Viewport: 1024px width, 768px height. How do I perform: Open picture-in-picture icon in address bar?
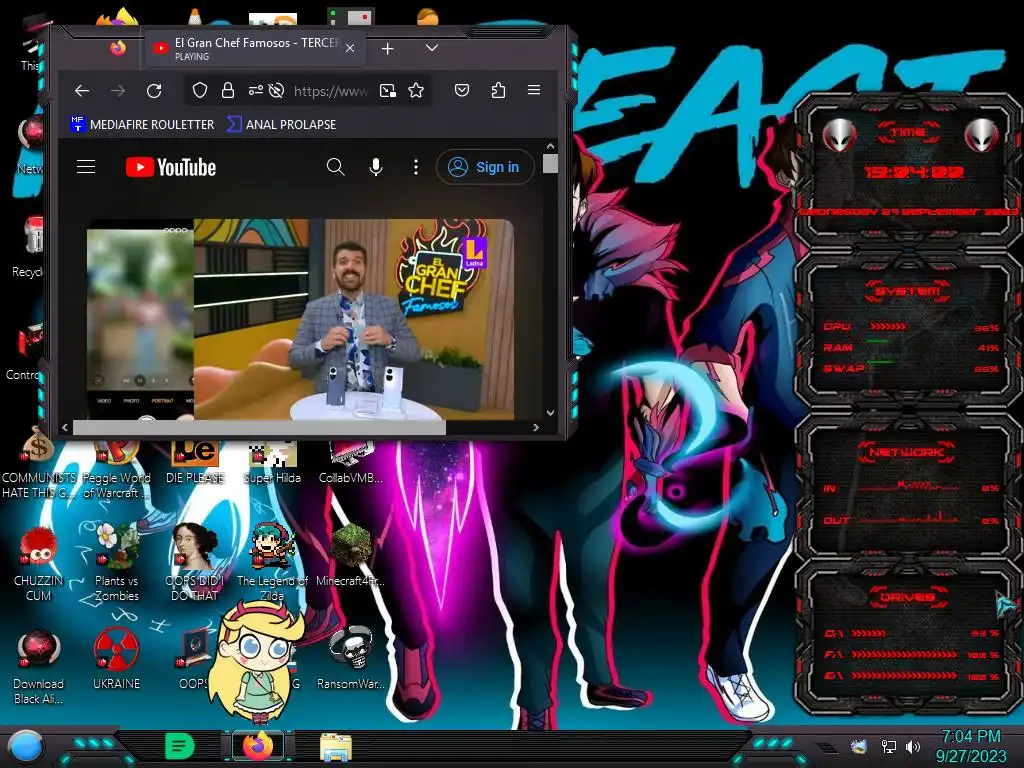388,90
